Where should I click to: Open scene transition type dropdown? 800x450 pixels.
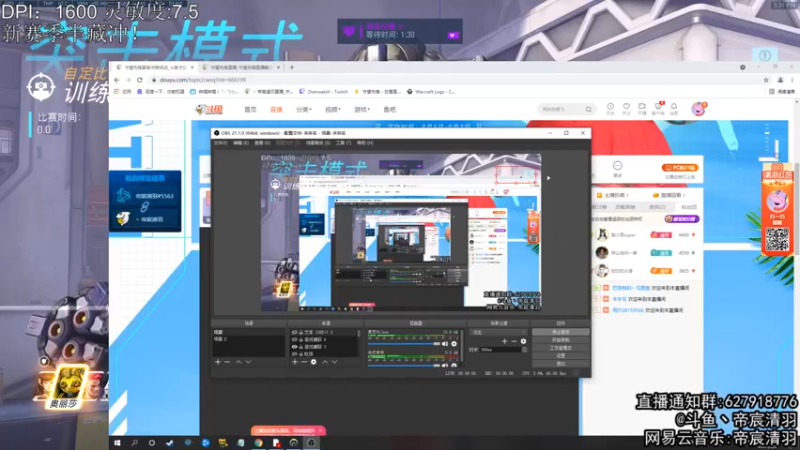498,332
